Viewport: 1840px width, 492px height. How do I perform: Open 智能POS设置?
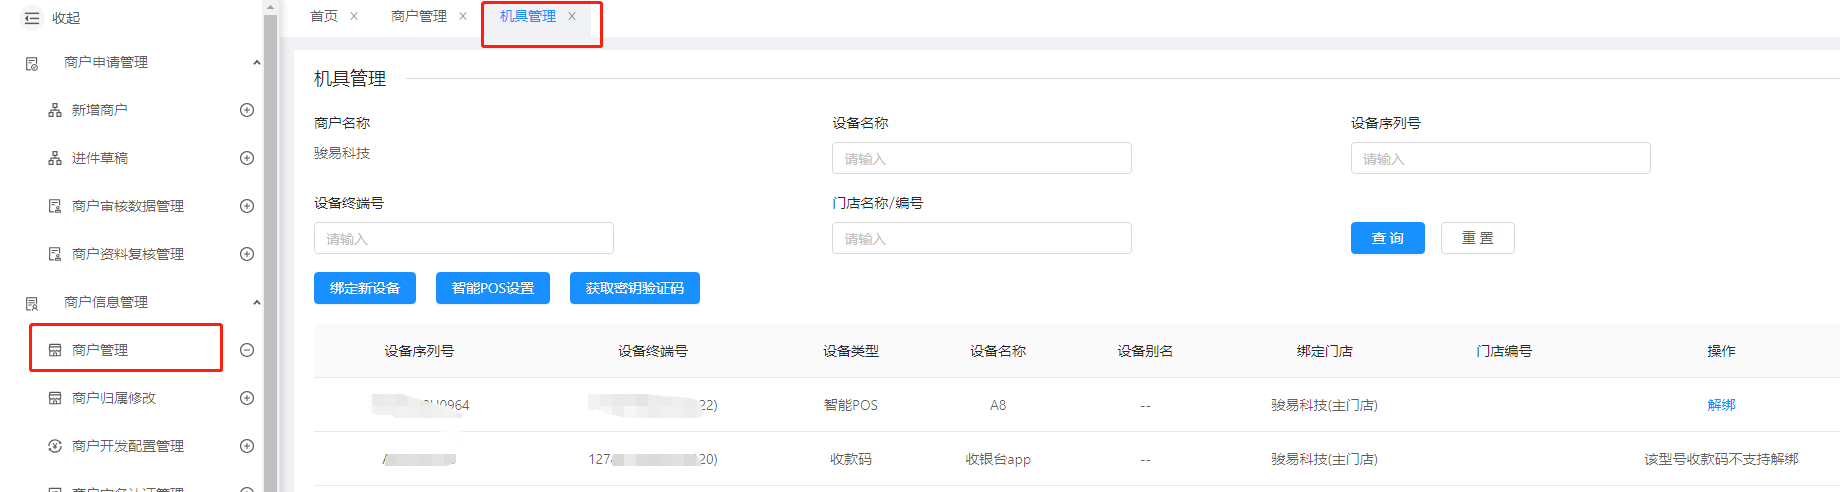pyautogui.click(x=493, y=288)
